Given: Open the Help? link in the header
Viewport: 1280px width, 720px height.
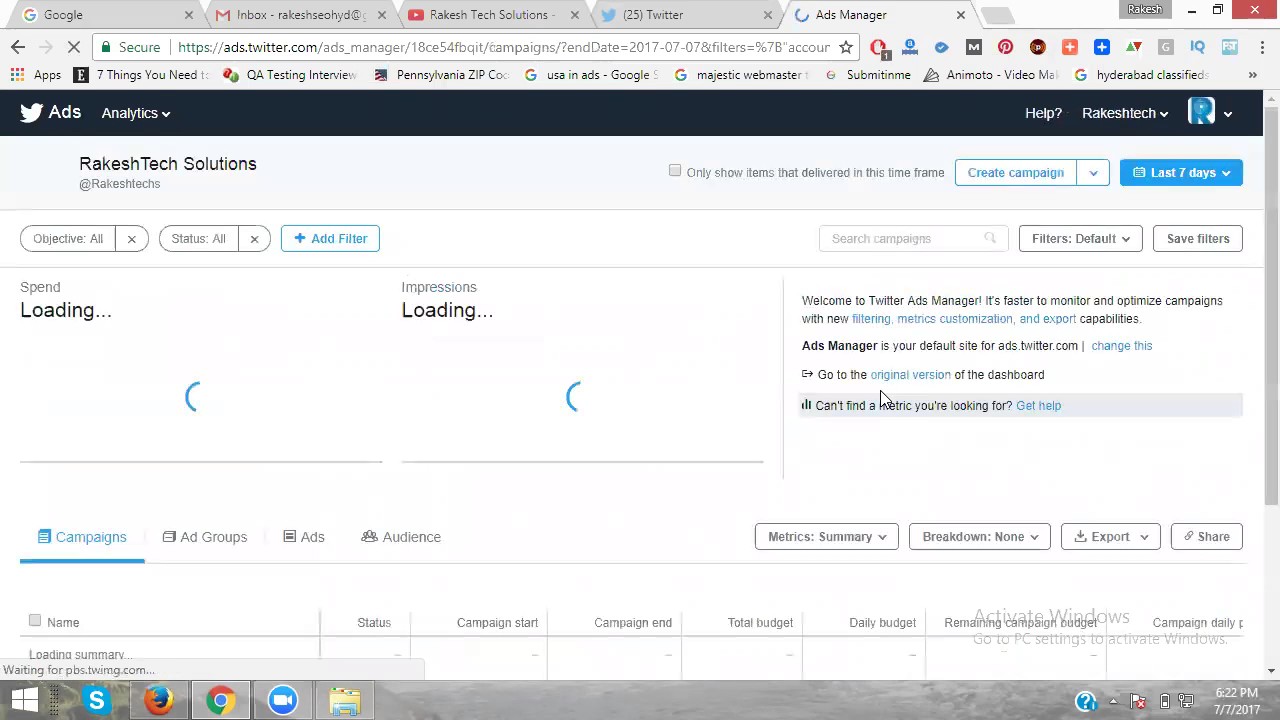Looking at the screenshot, I should pyautogui.click(x=1043, y=113).
